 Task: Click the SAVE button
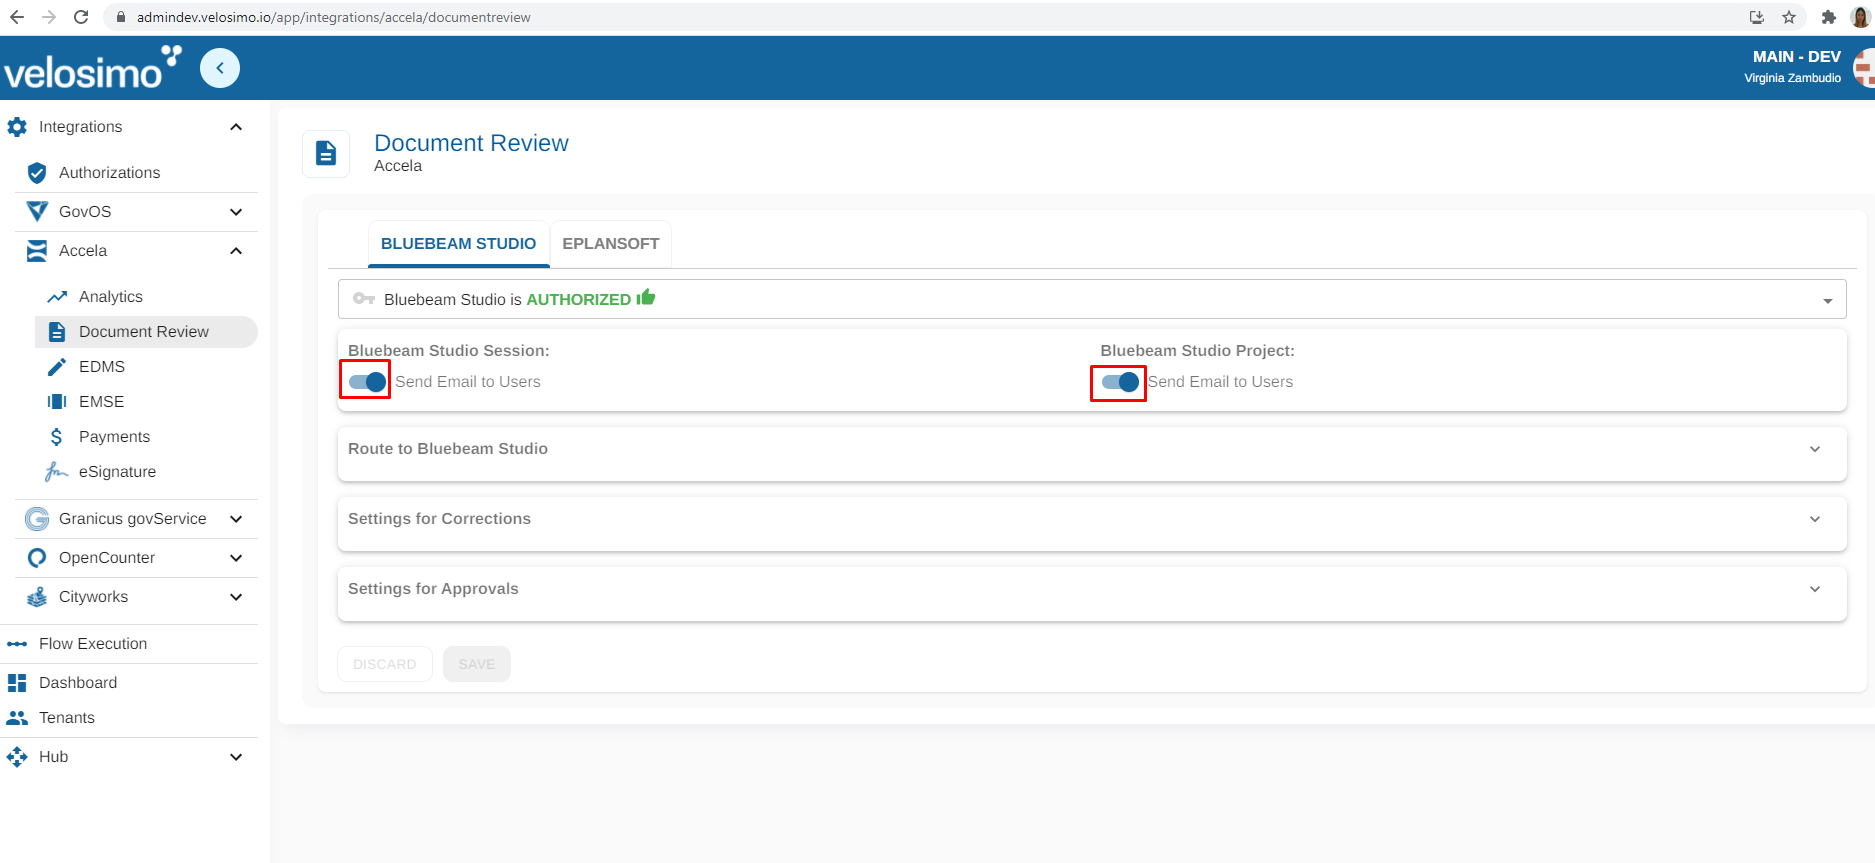coord(477,664)
